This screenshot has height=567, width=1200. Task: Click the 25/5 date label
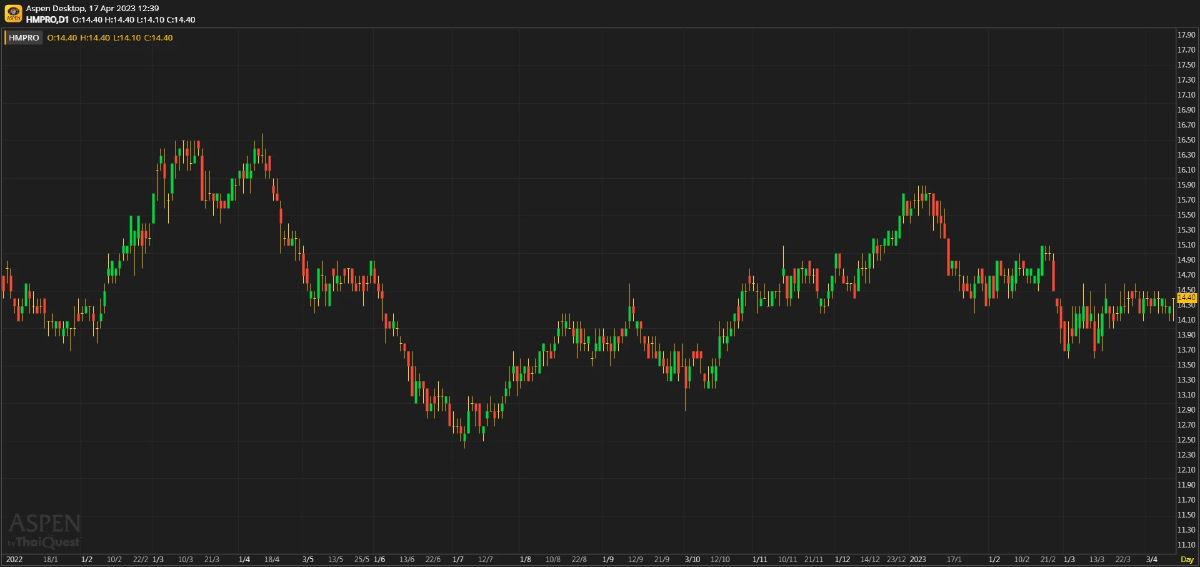tap(362, 559)
